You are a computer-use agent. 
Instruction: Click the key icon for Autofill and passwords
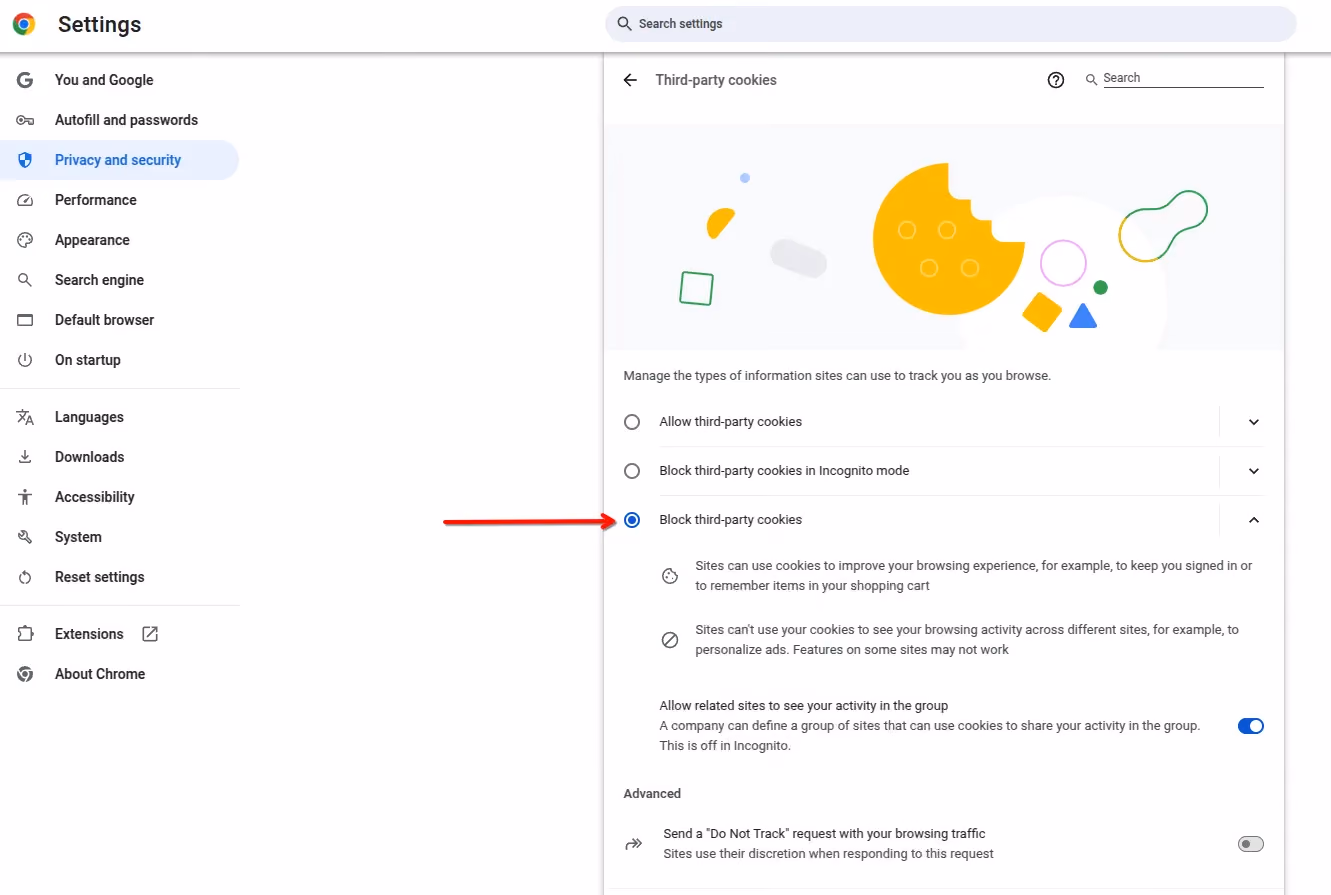tap(25, 120)
